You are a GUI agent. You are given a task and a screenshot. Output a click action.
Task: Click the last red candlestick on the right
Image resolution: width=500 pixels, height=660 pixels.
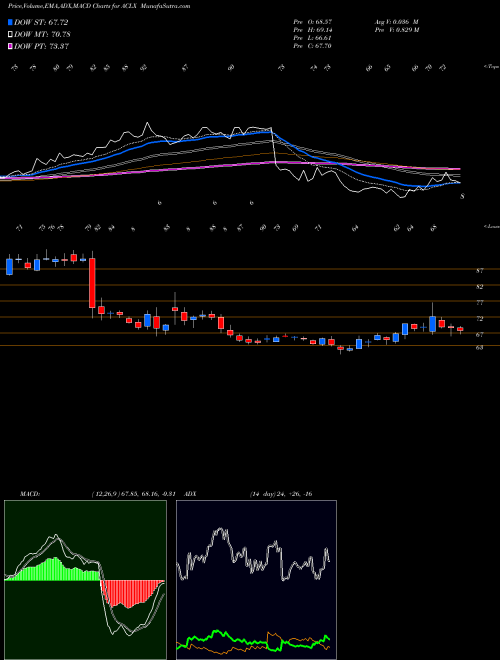click(x=460, y=330)
